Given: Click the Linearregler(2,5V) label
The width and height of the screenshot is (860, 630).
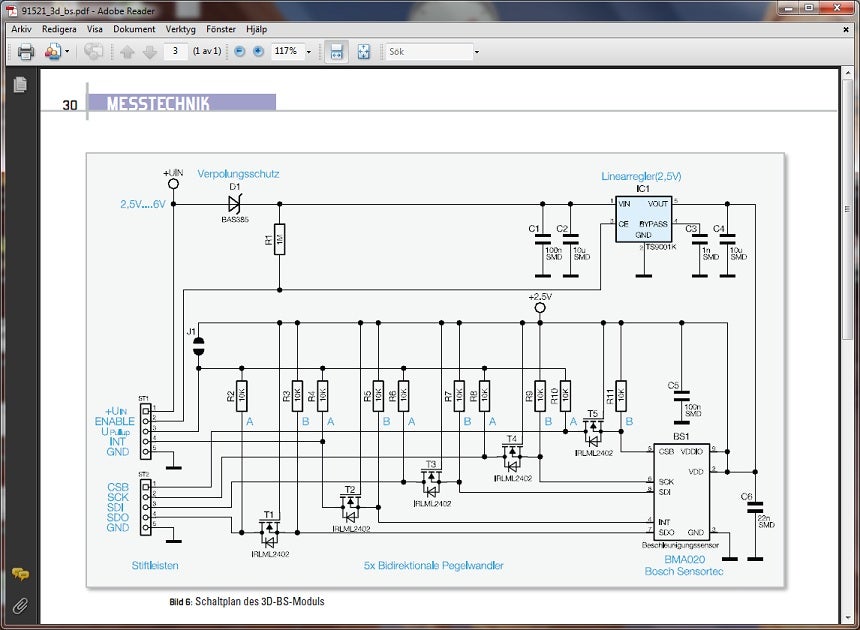Looking at the screenshot, I should (641, 176).
